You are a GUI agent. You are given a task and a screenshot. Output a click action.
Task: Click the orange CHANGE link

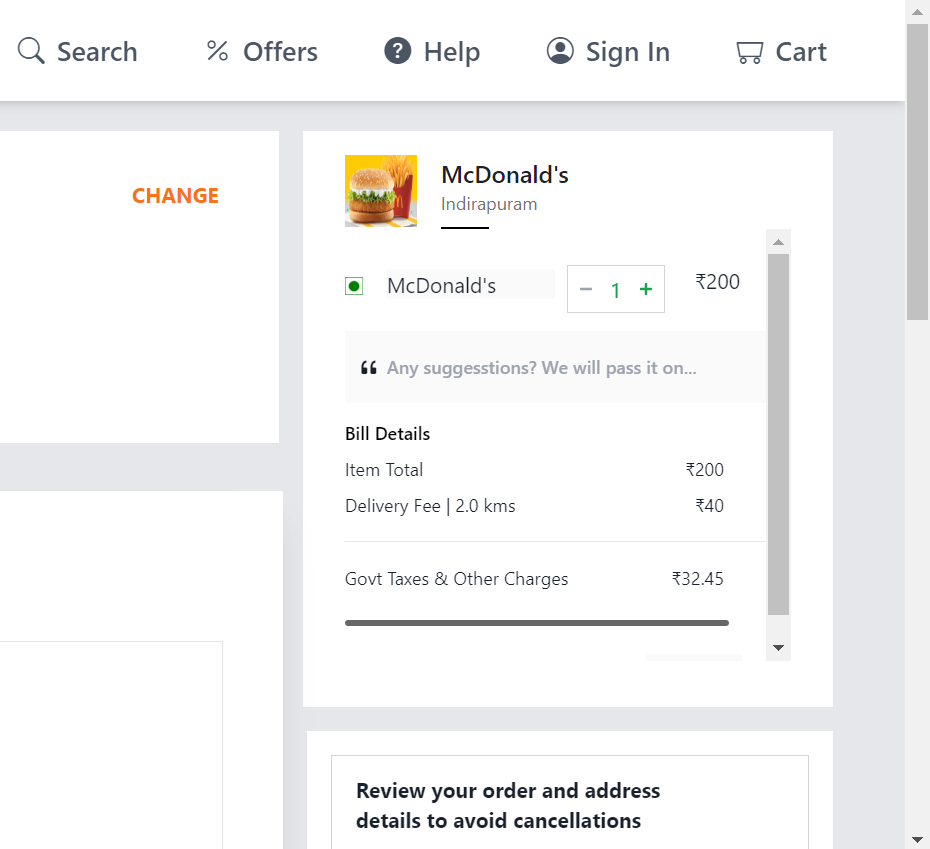coord(175,196)
